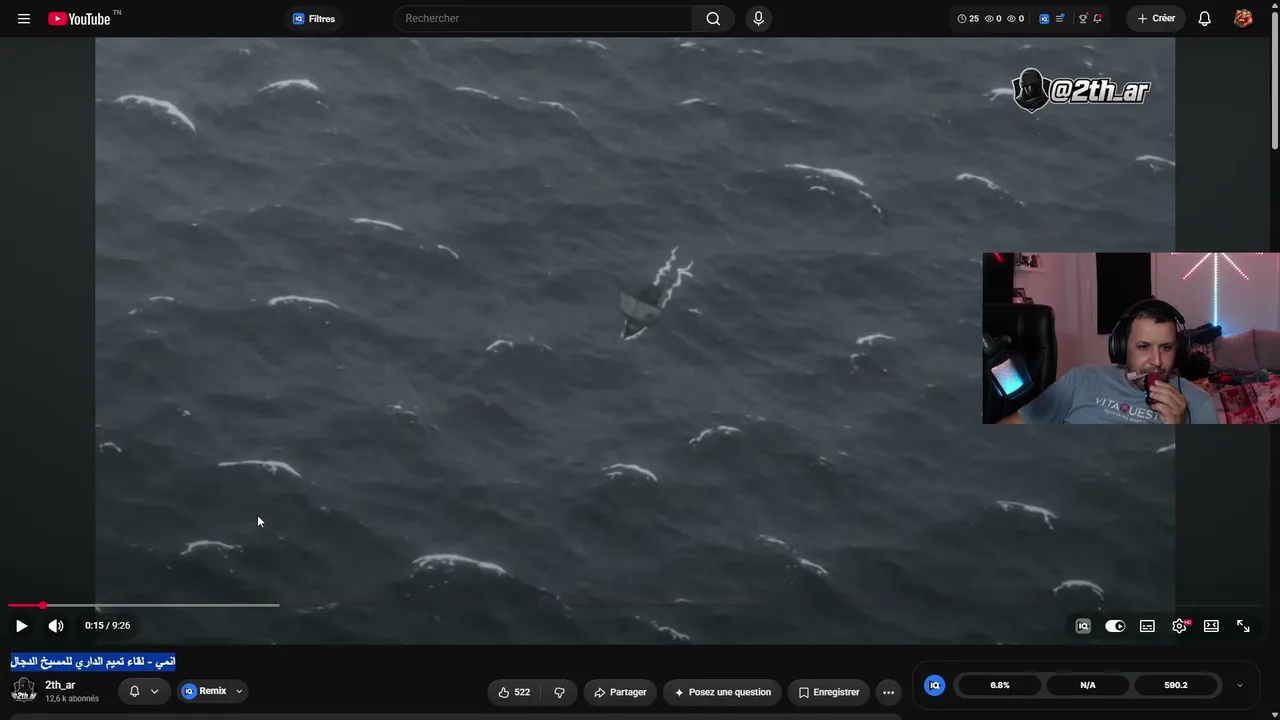Click the vidIQ logo in the stats bar
This screenshot has height=720, width=1280.
coord(934,685)
